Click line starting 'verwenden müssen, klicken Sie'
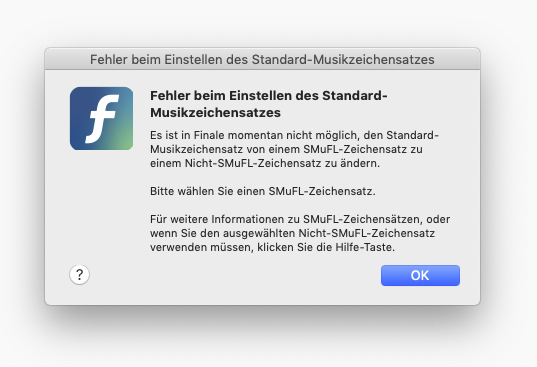Screen dimensions: 537x367 (272, 247)
